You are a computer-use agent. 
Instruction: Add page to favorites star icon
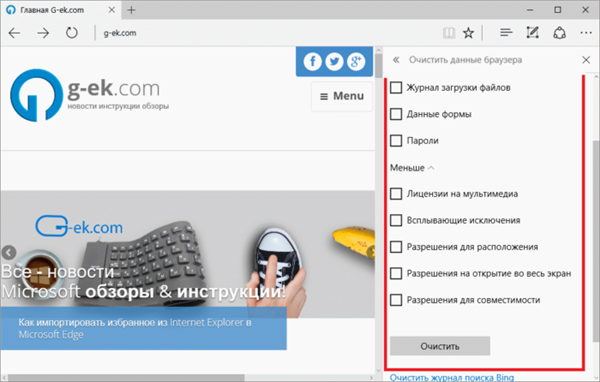click(x=468, y=33)
